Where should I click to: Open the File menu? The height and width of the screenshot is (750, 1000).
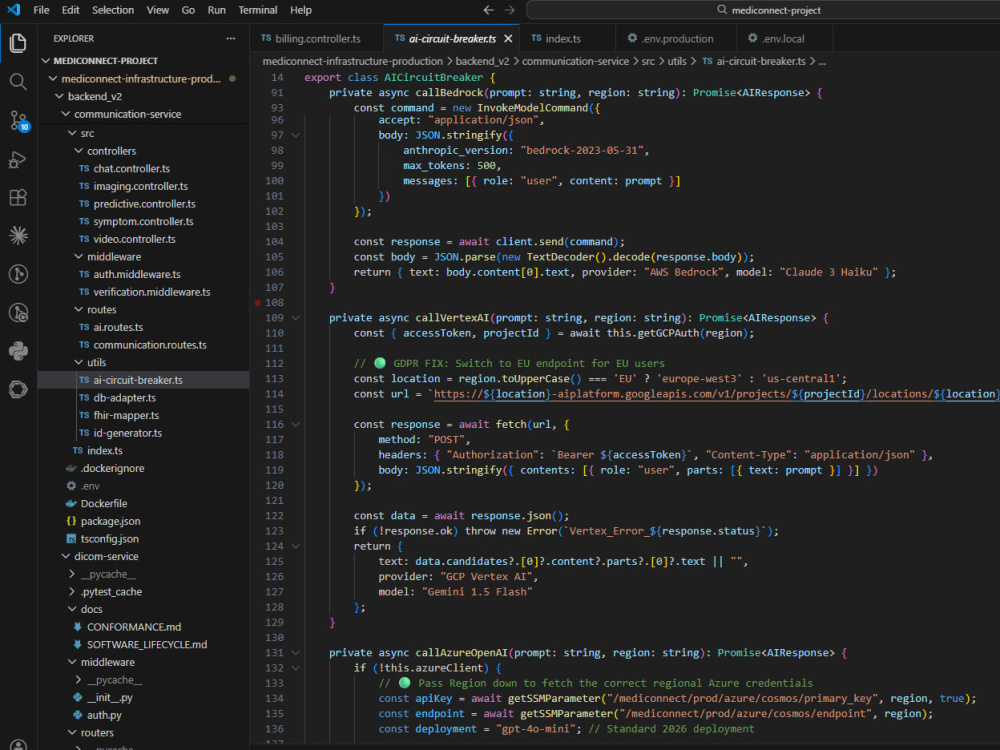(x=41, y=10)
